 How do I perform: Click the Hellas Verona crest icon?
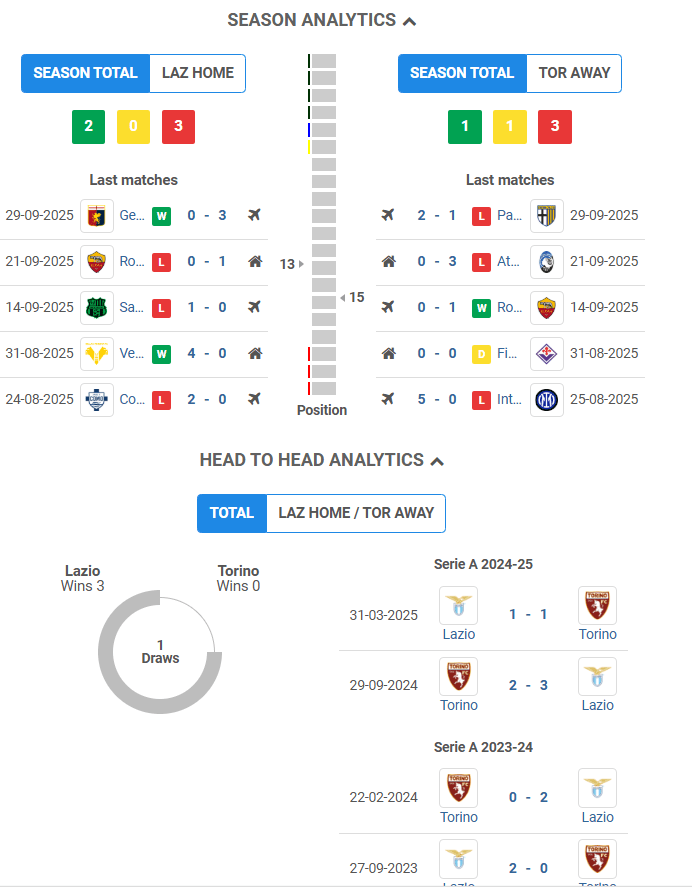click(97, 353)
